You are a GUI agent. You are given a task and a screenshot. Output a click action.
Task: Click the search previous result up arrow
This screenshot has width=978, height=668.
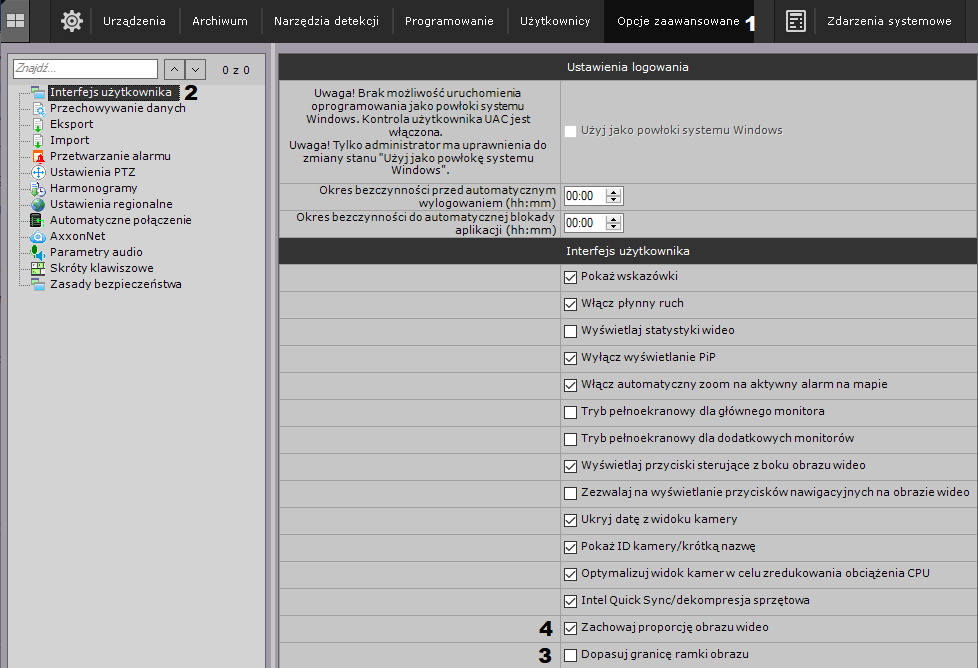[173, 69]
